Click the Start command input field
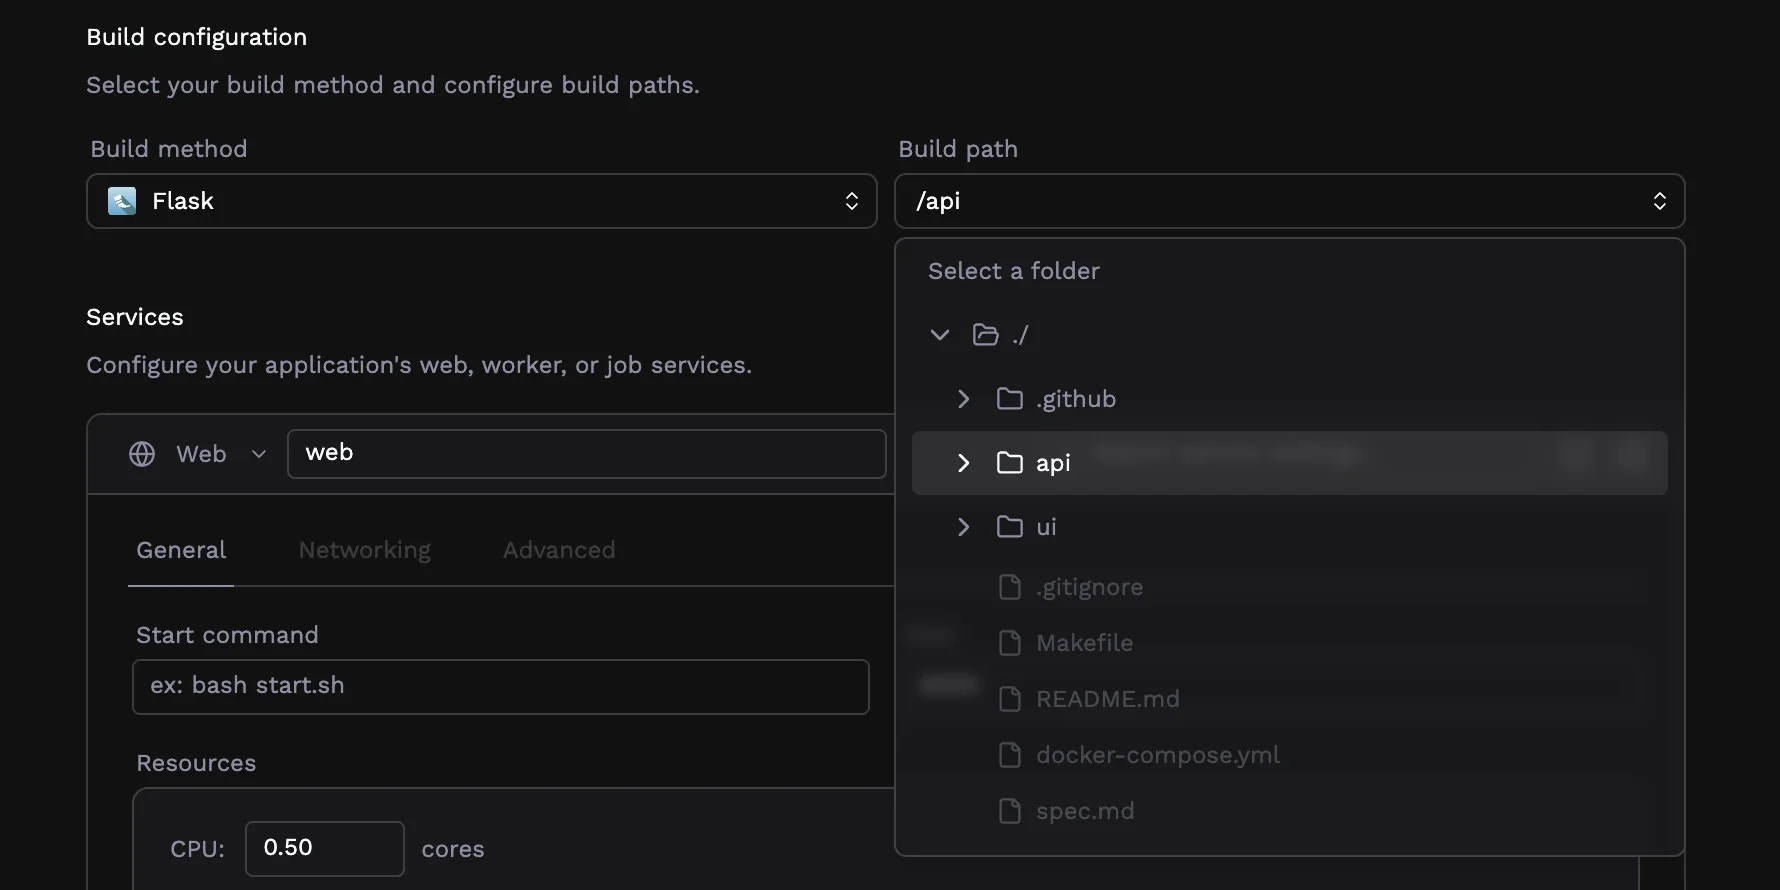Viewport: 1780px width, 890px height. click(501, 687)
